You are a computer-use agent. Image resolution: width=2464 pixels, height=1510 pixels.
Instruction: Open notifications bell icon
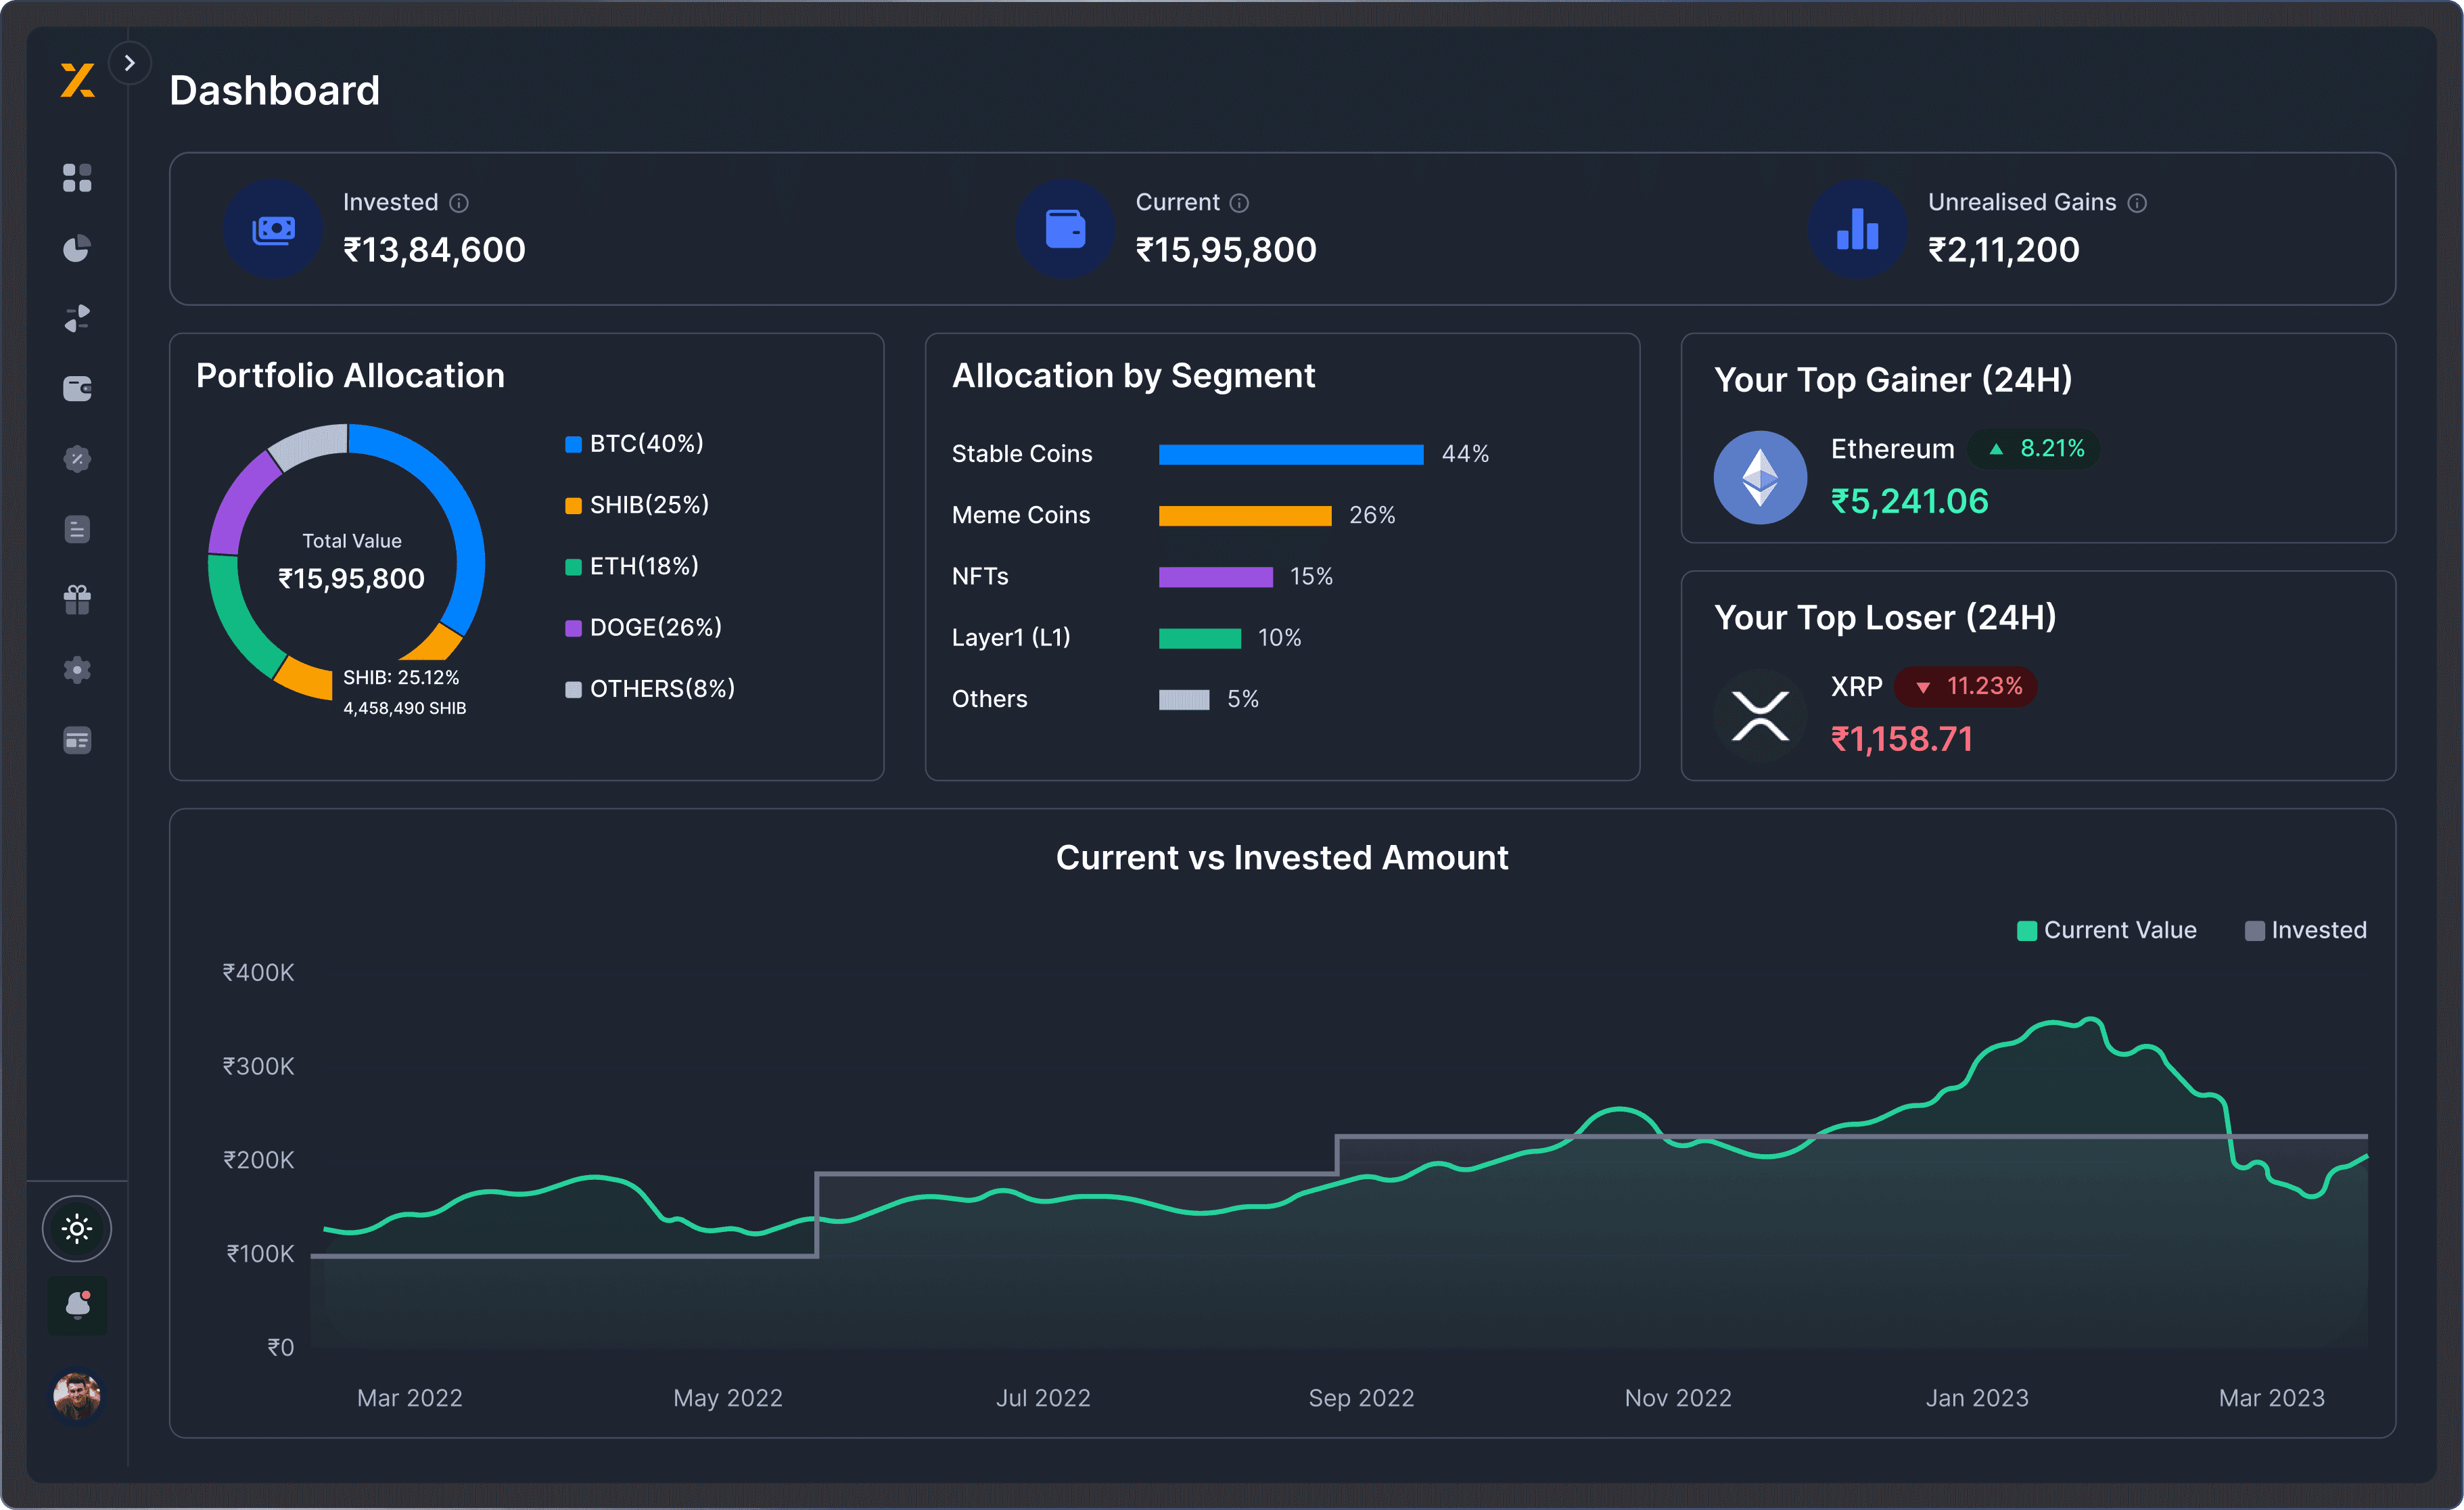click(77, 1305)
